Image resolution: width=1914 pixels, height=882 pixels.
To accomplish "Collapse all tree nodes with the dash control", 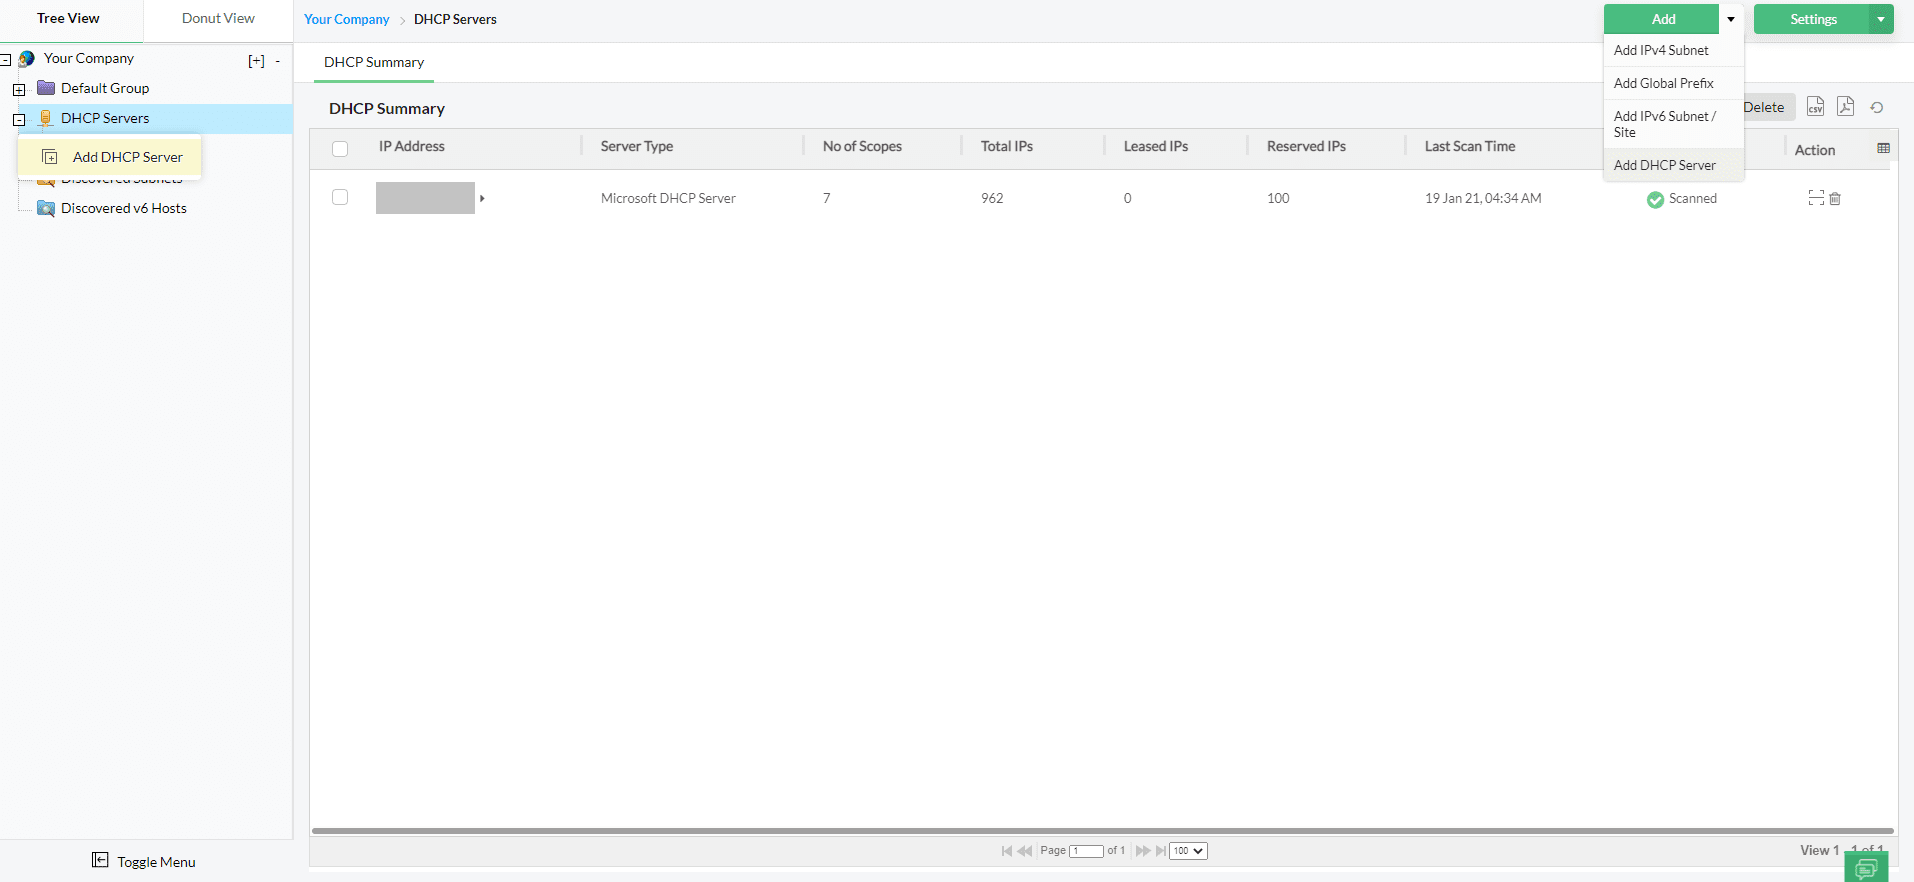I will click(x=278, y=61).
